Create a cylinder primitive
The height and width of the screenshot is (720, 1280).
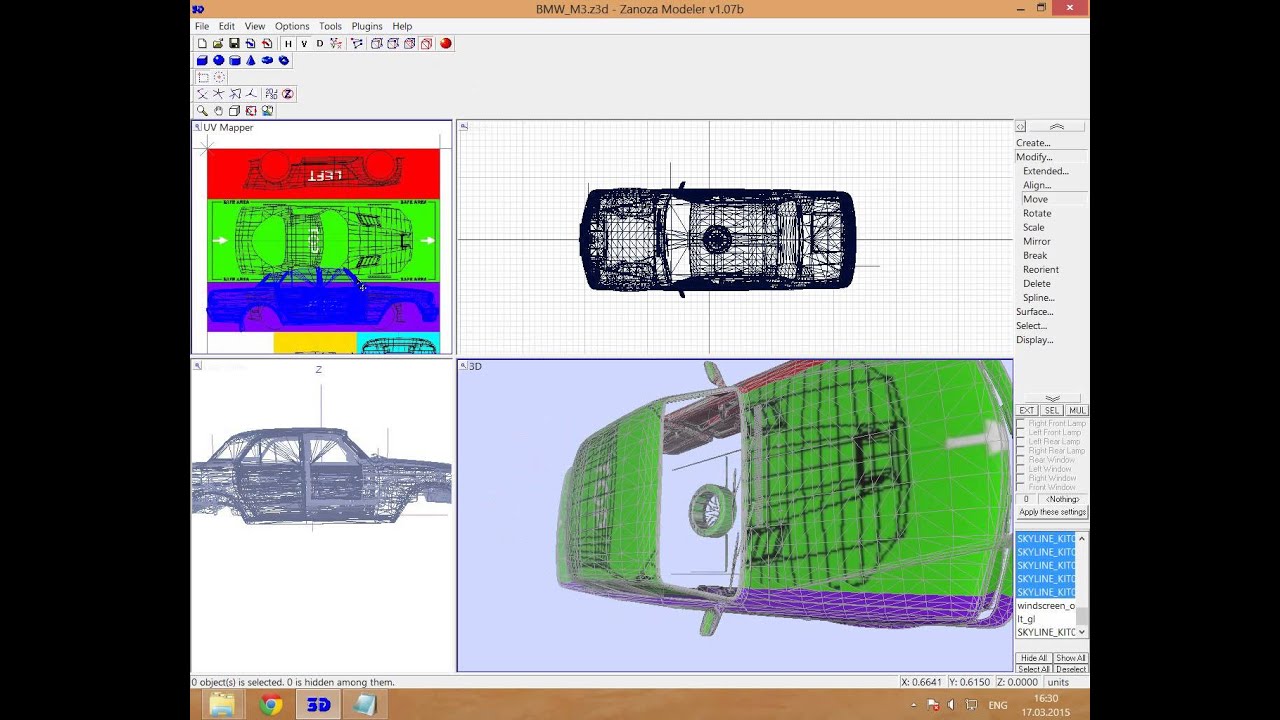pyautogui.click(x=235, y=61)
